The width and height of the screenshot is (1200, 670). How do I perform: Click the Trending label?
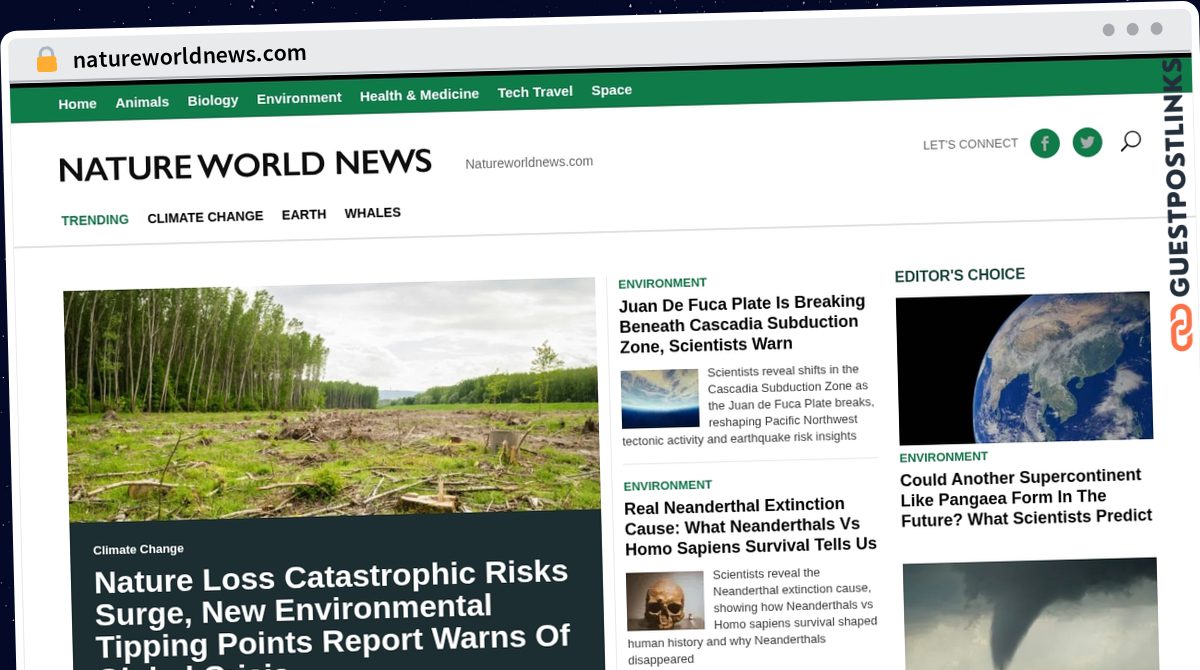click(95, 220)
